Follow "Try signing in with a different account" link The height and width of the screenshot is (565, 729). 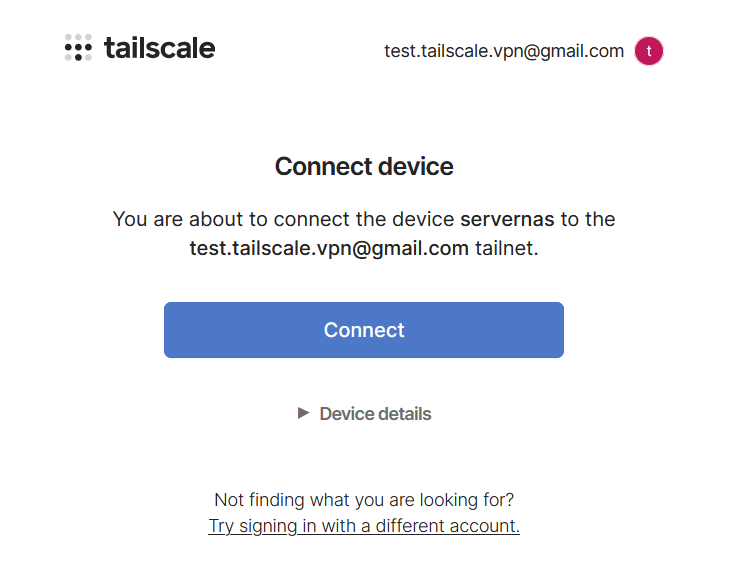click(364, 526)
